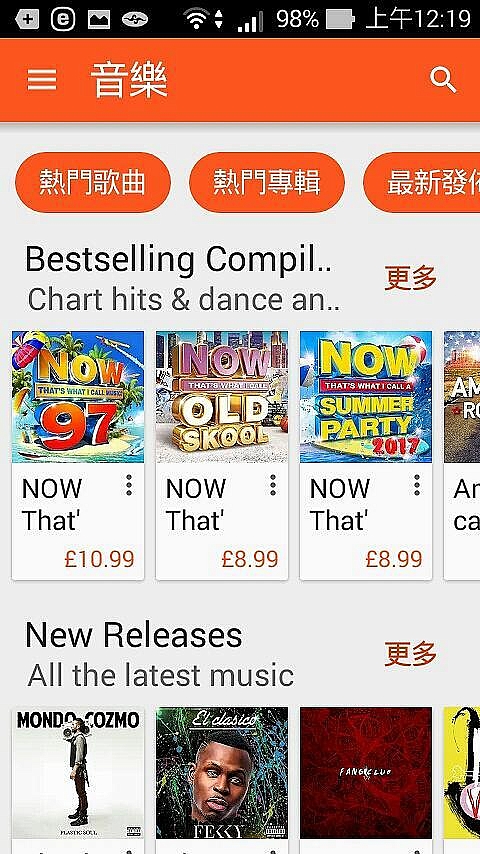The image size is (480, 854).
Task: Show 更多 for New Releases
Action: [411, 654]
